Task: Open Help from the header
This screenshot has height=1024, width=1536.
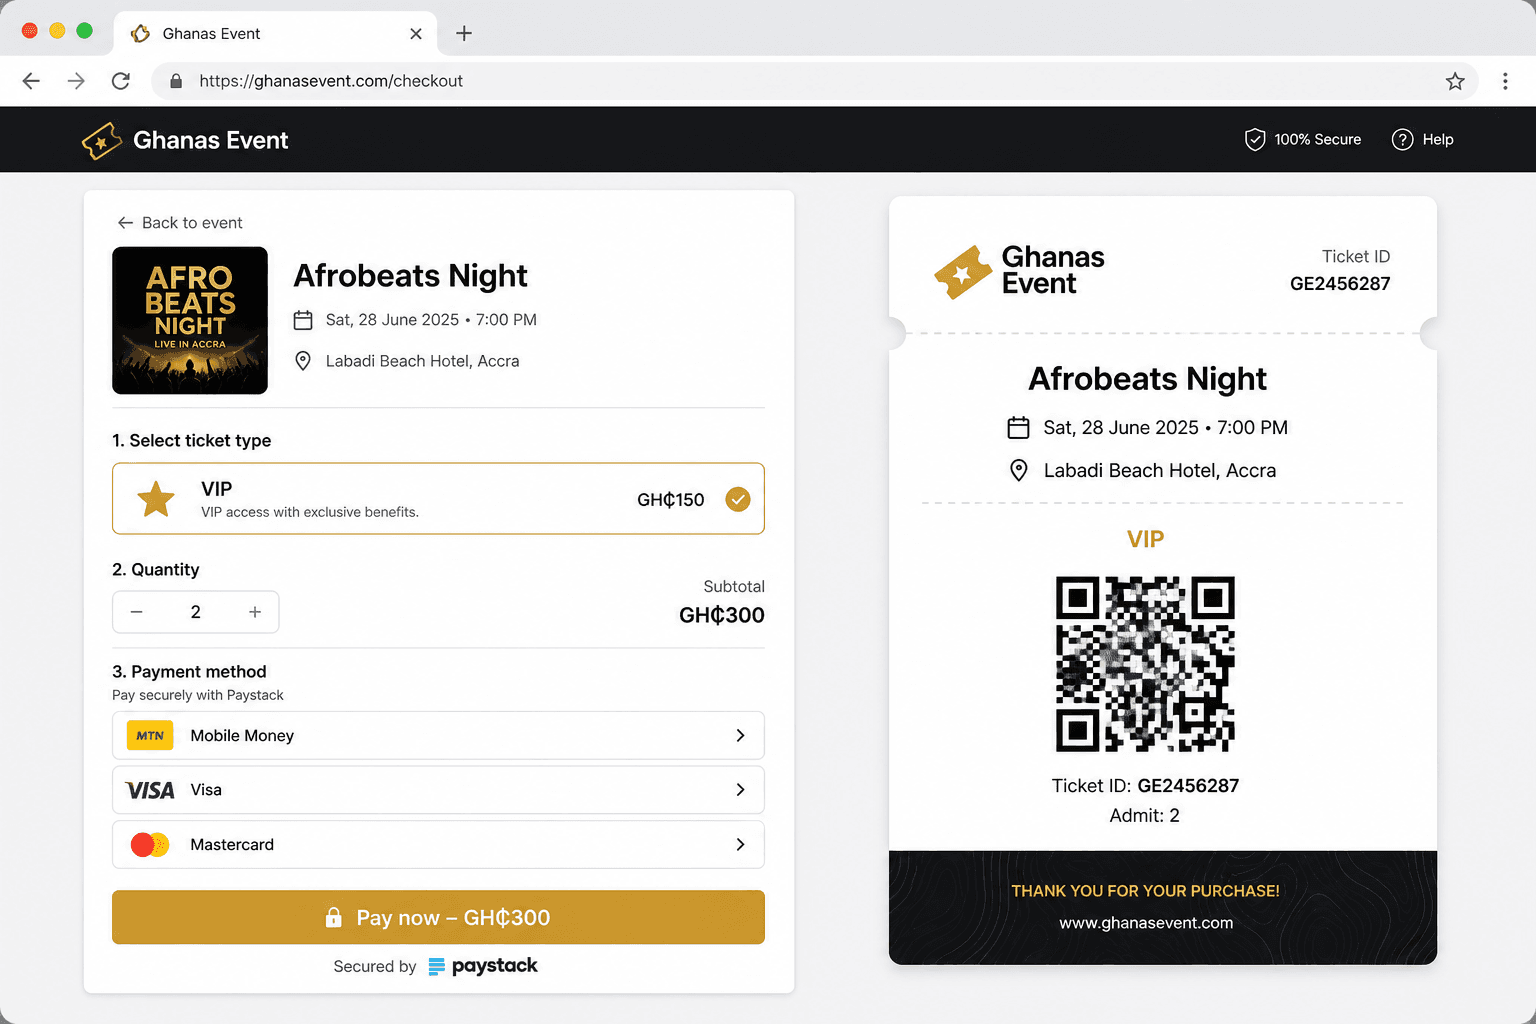Action: tap(1422, 139)
